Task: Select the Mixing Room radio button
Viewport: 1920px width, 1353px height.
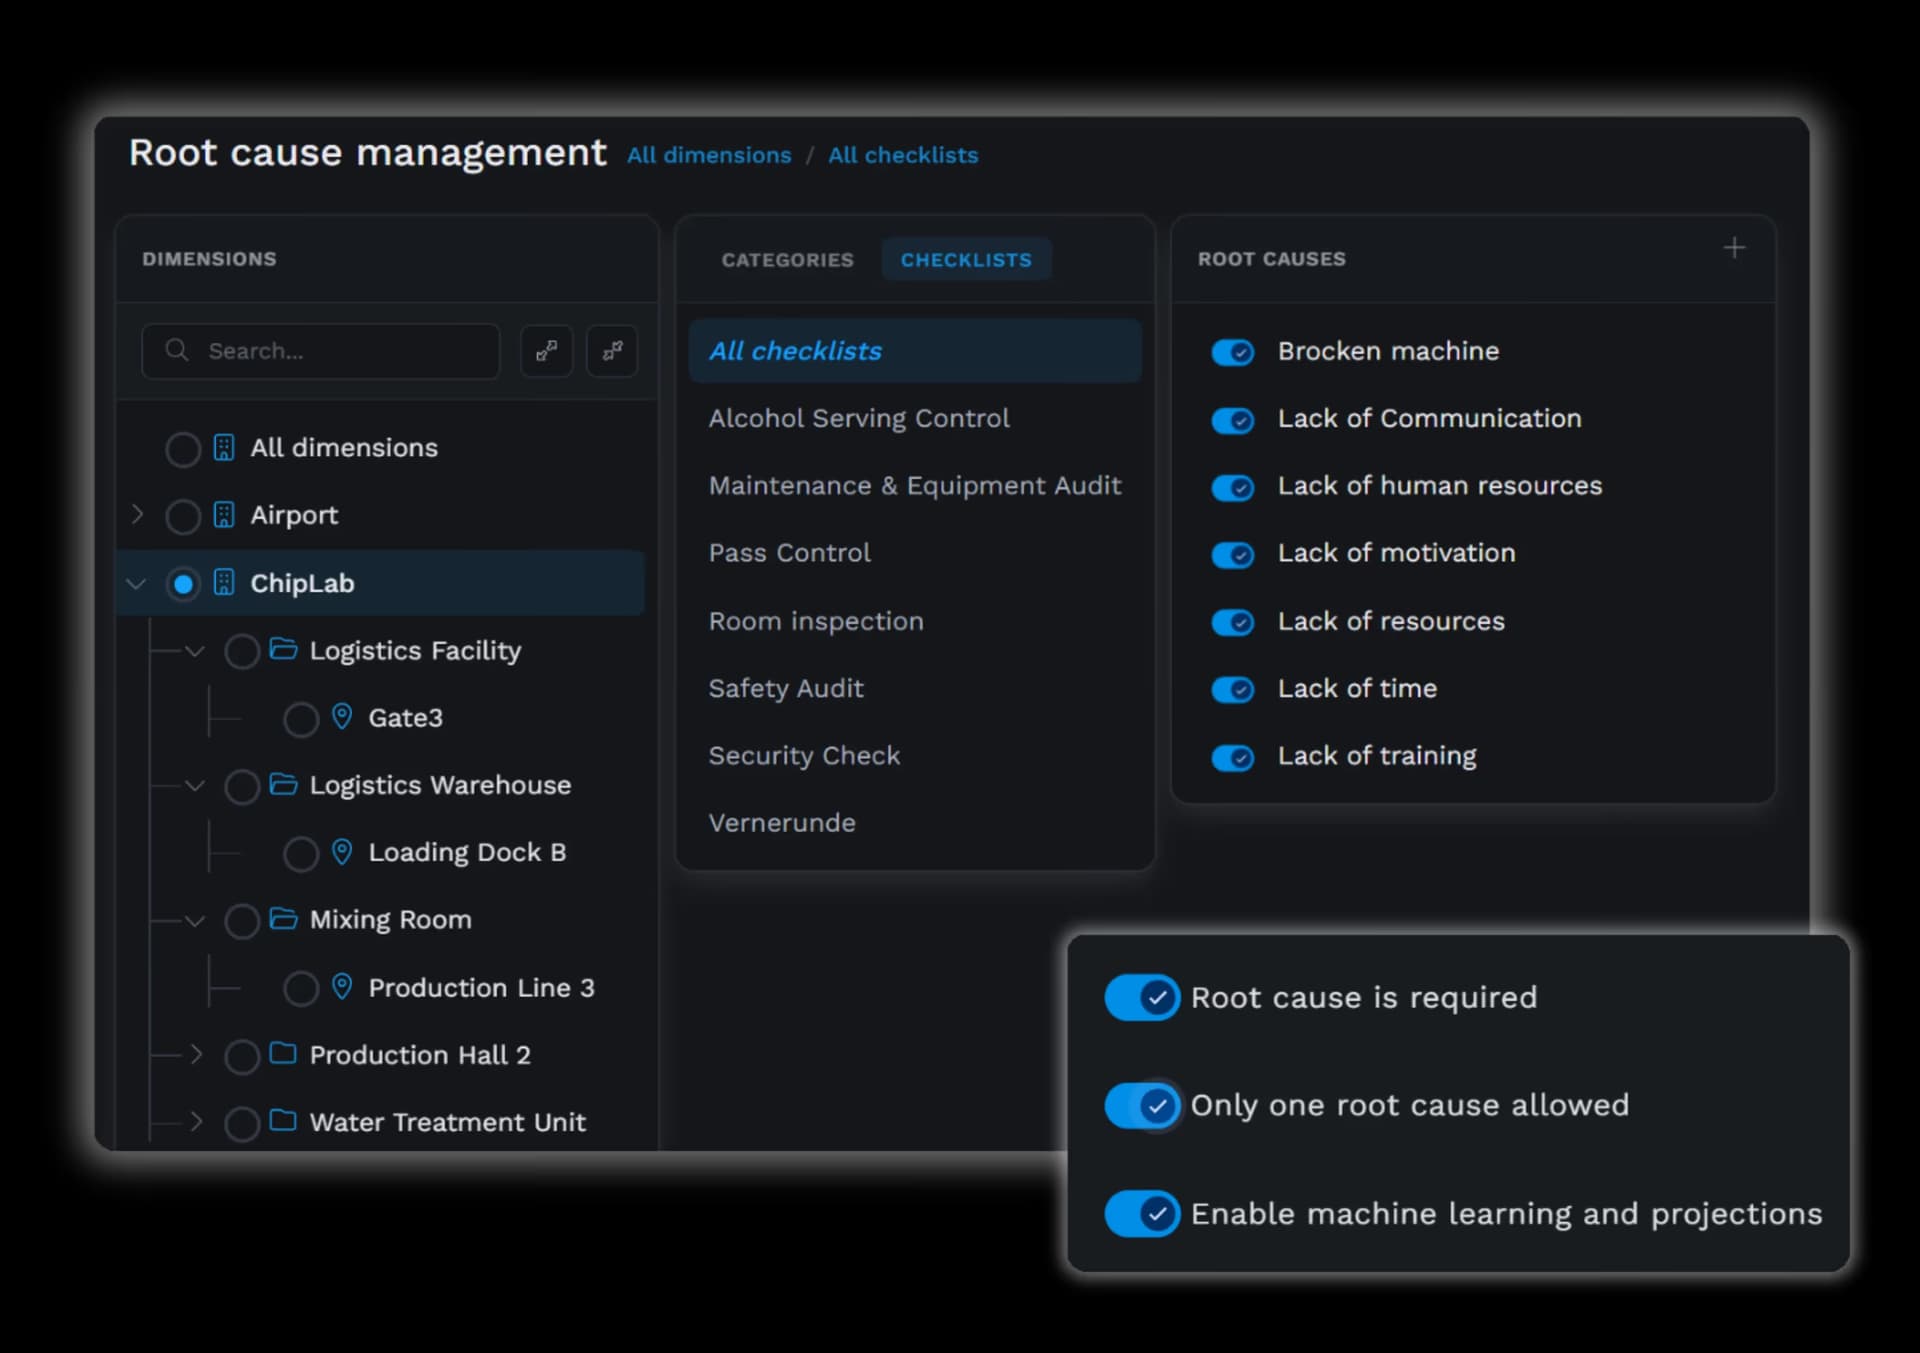Action: [x=242, y=921]
